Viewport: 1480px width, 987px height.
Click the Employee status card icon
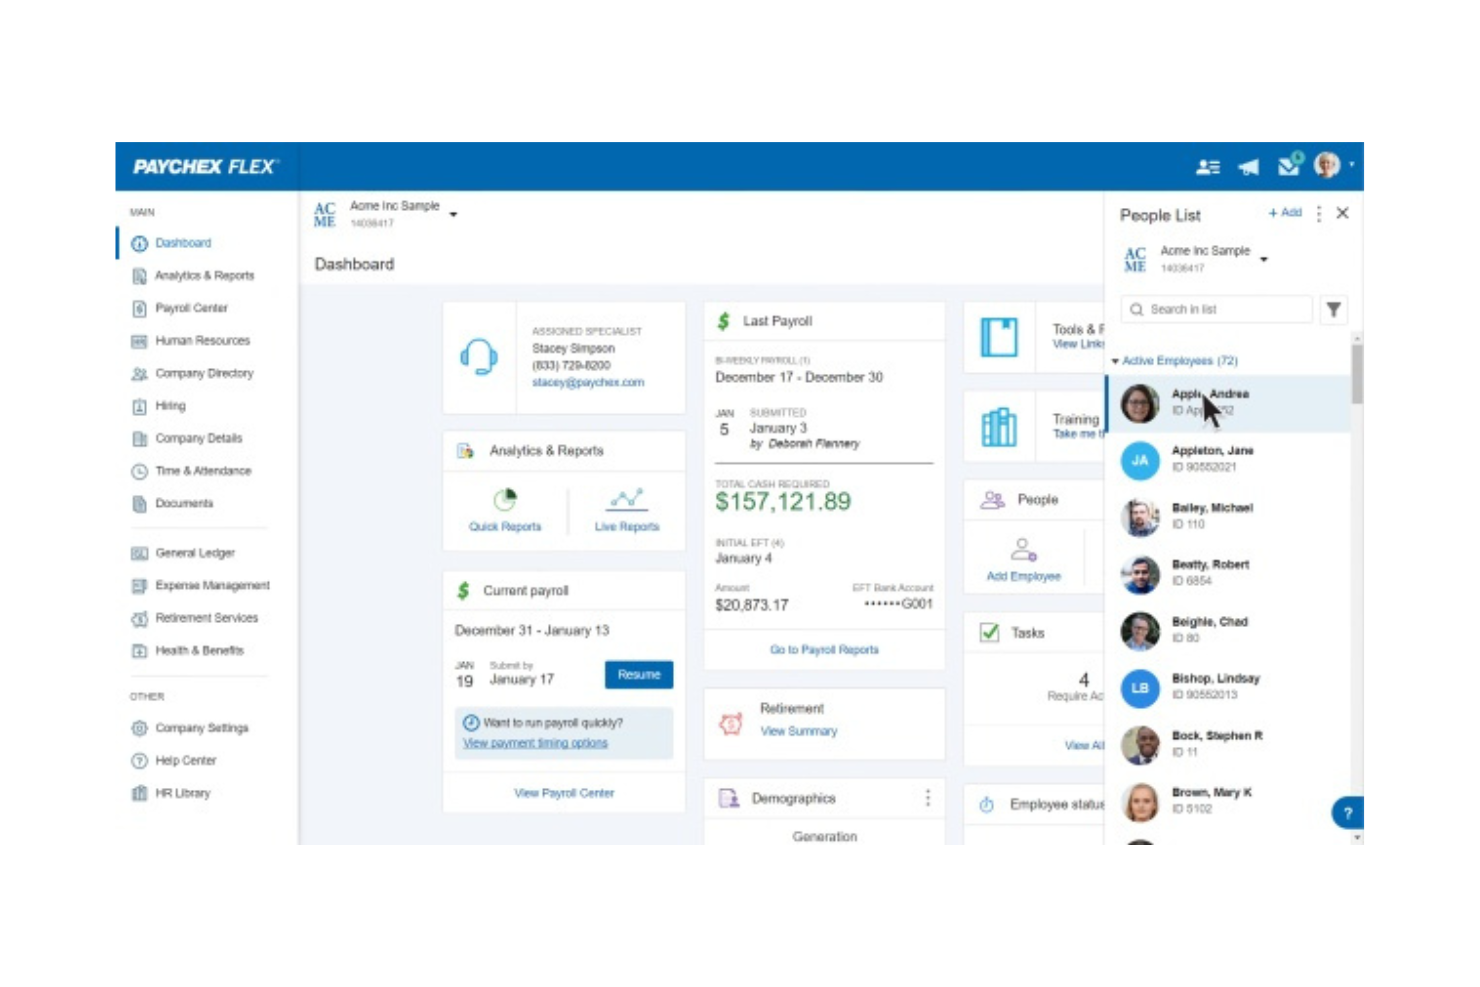(987, 805)
